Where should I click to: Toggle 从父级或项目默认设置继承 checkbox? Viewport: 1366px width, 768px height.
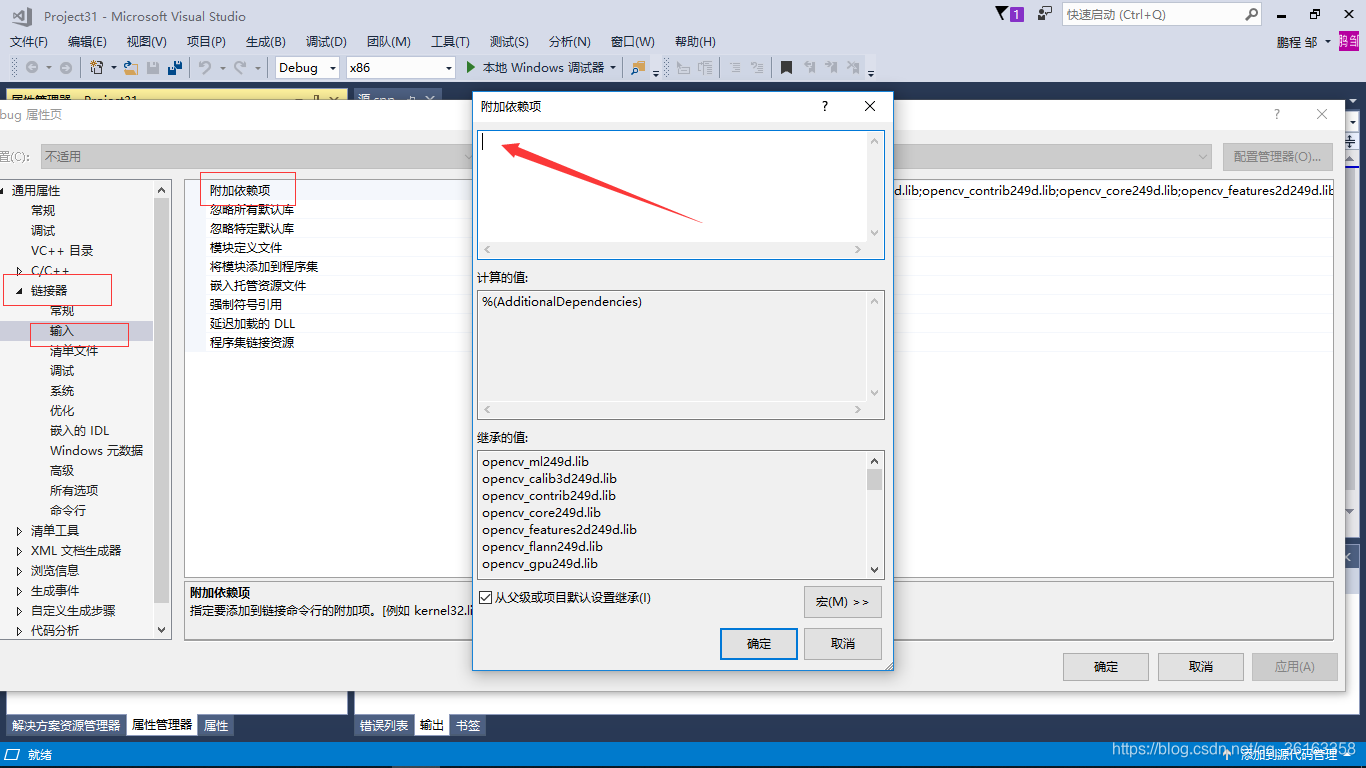tap(487, 596)
